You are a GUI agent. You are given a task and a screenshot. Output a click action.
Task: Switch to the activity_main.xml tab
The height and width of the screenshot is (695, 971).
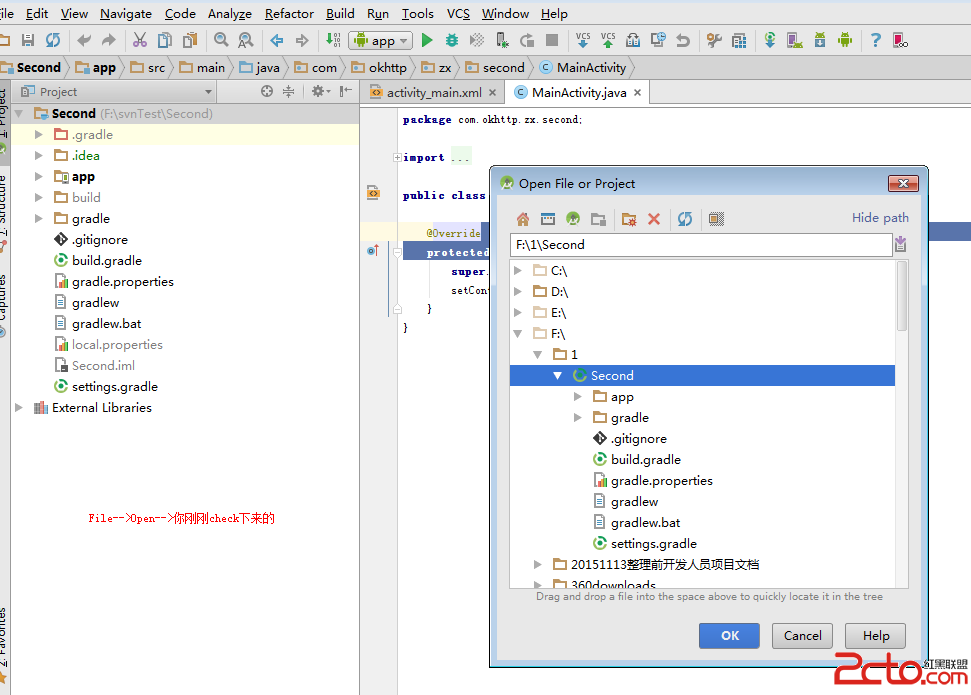point(433,92)
